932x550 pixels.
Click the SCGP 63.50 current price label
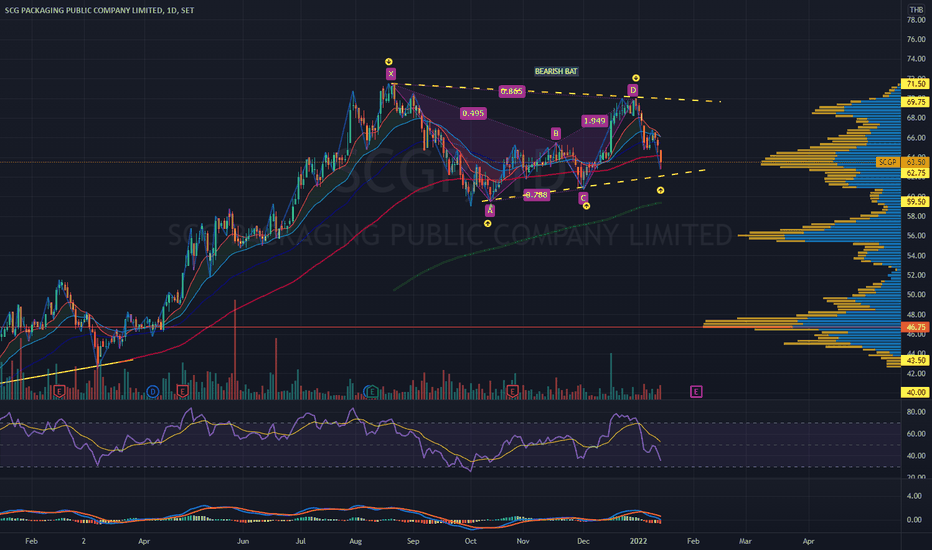pyautogui.click(x=903, y=162)
